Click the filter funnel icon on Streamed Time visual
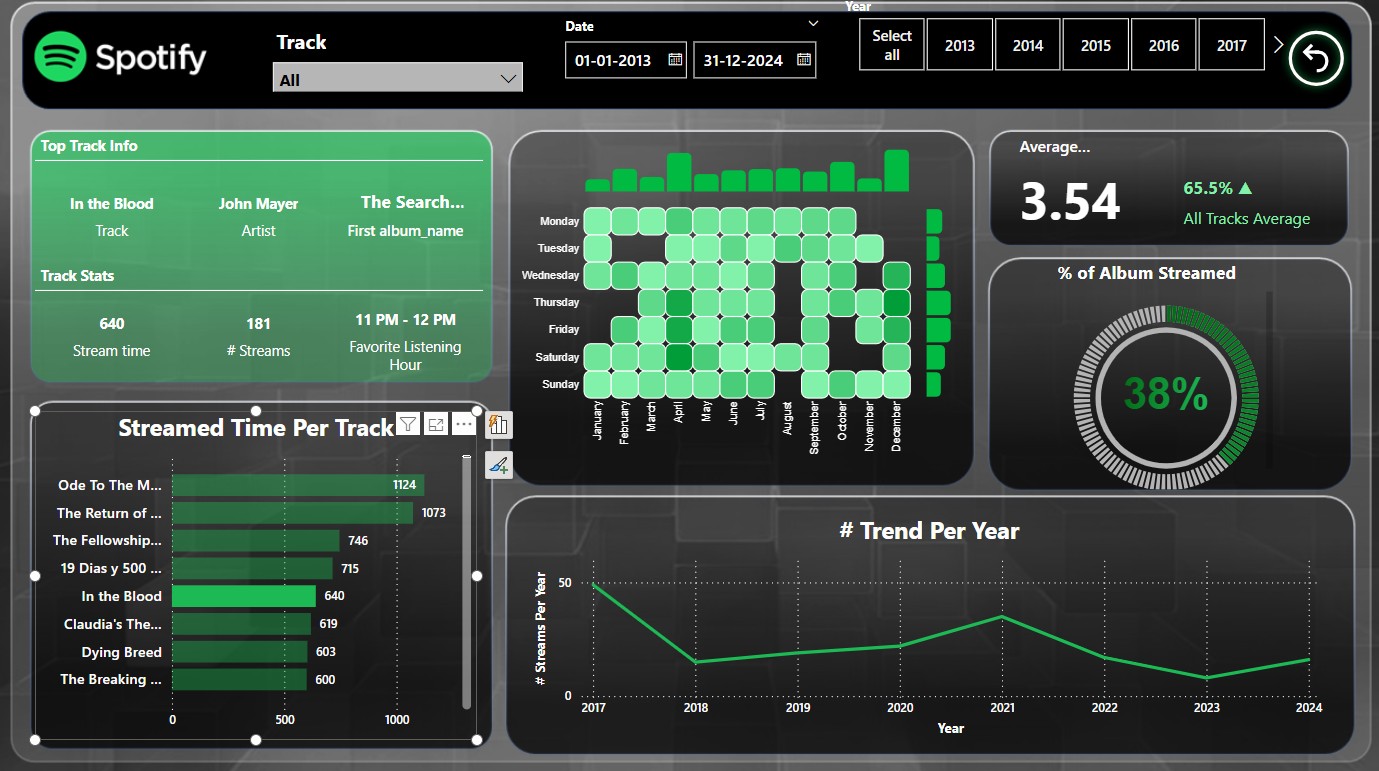Image resolution: width=1379 pixels, height=771 pixels. coord(407,425)
